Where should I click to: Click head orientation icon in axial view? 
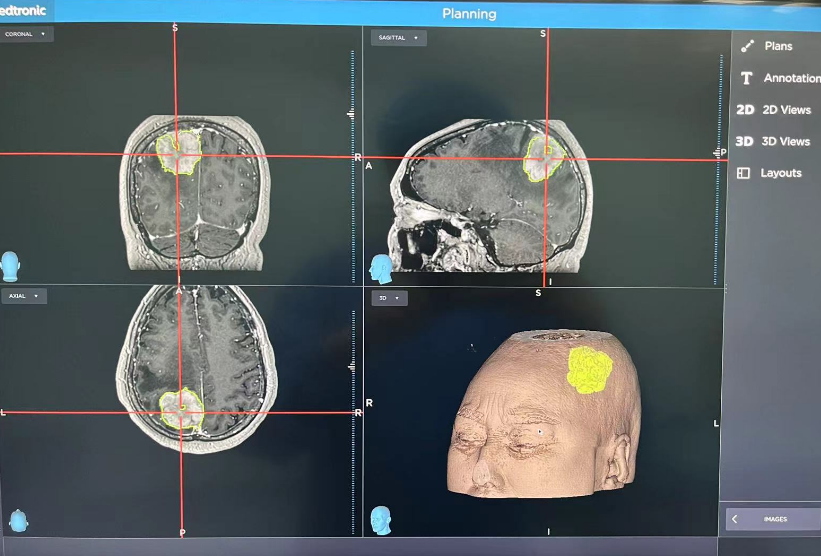tap(18, 520)
